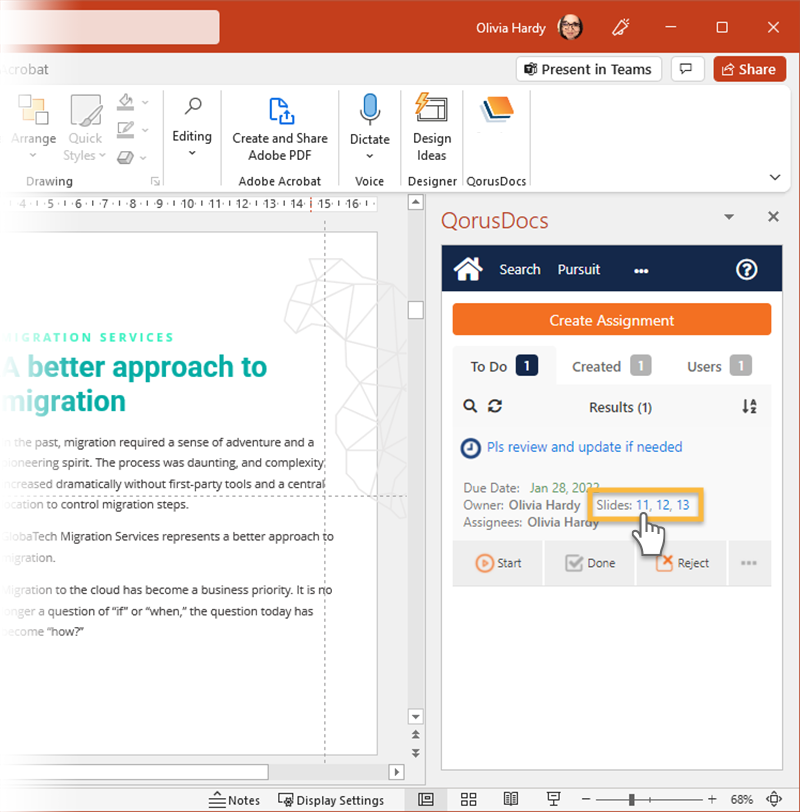The image size is (800, 812).
Task: Create and Share Adobe PDF
Action: (280, 128)
